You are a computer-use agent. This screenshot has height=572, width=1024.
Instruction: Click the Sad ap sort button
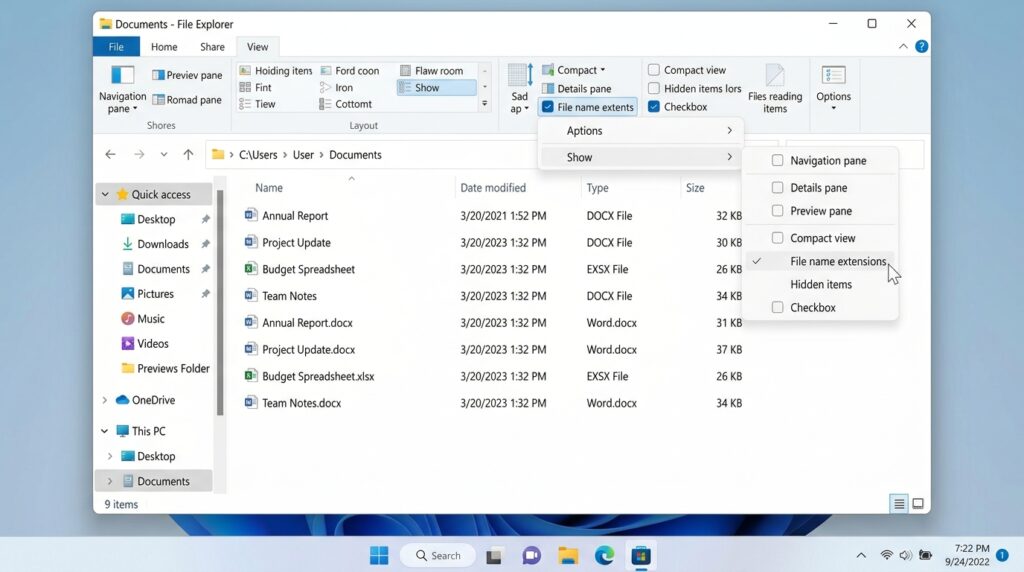520,89
